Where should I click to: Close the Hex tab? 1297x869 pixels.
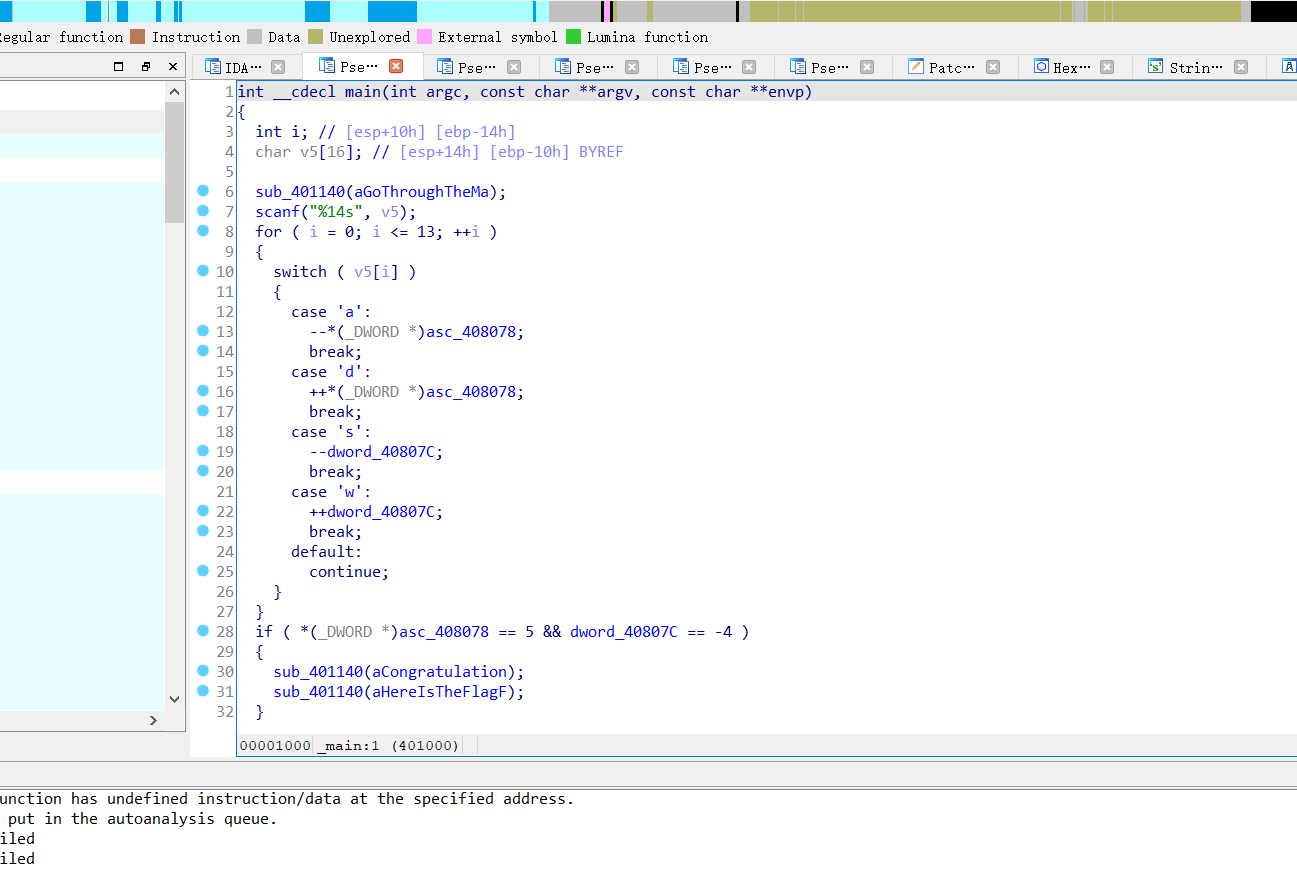[1107, 67]
